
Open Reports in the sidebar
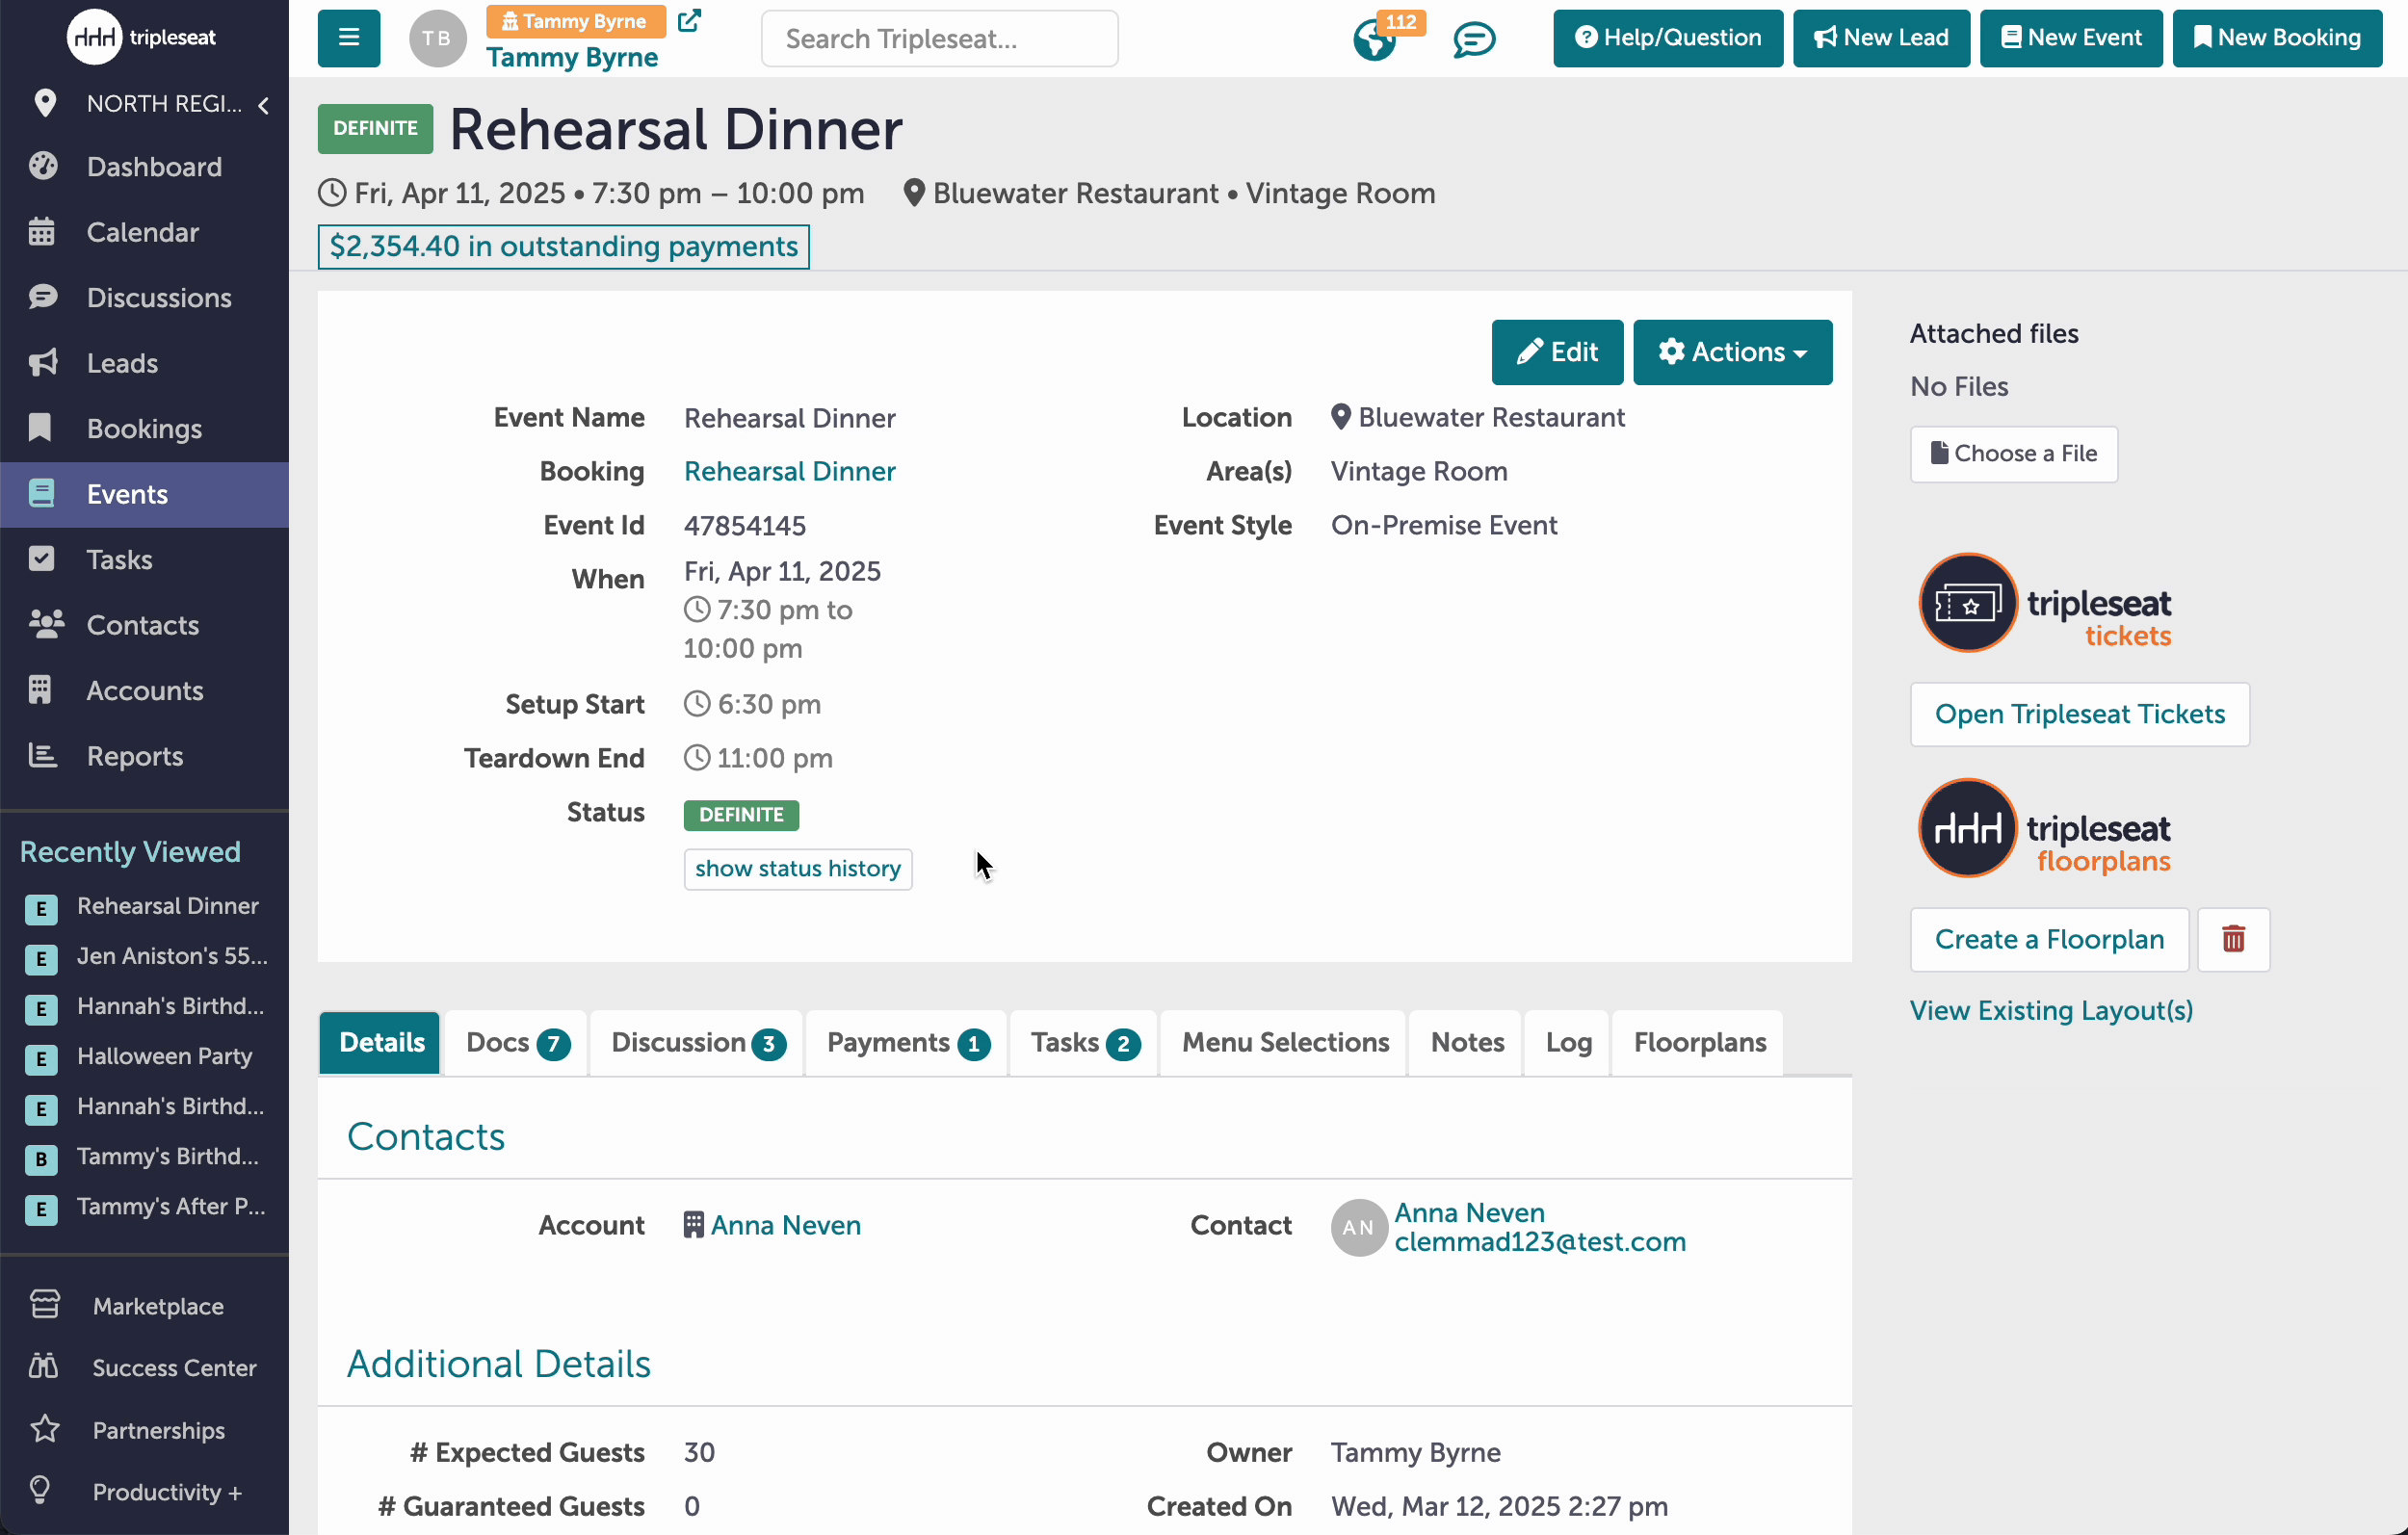(x=134, y=756)
